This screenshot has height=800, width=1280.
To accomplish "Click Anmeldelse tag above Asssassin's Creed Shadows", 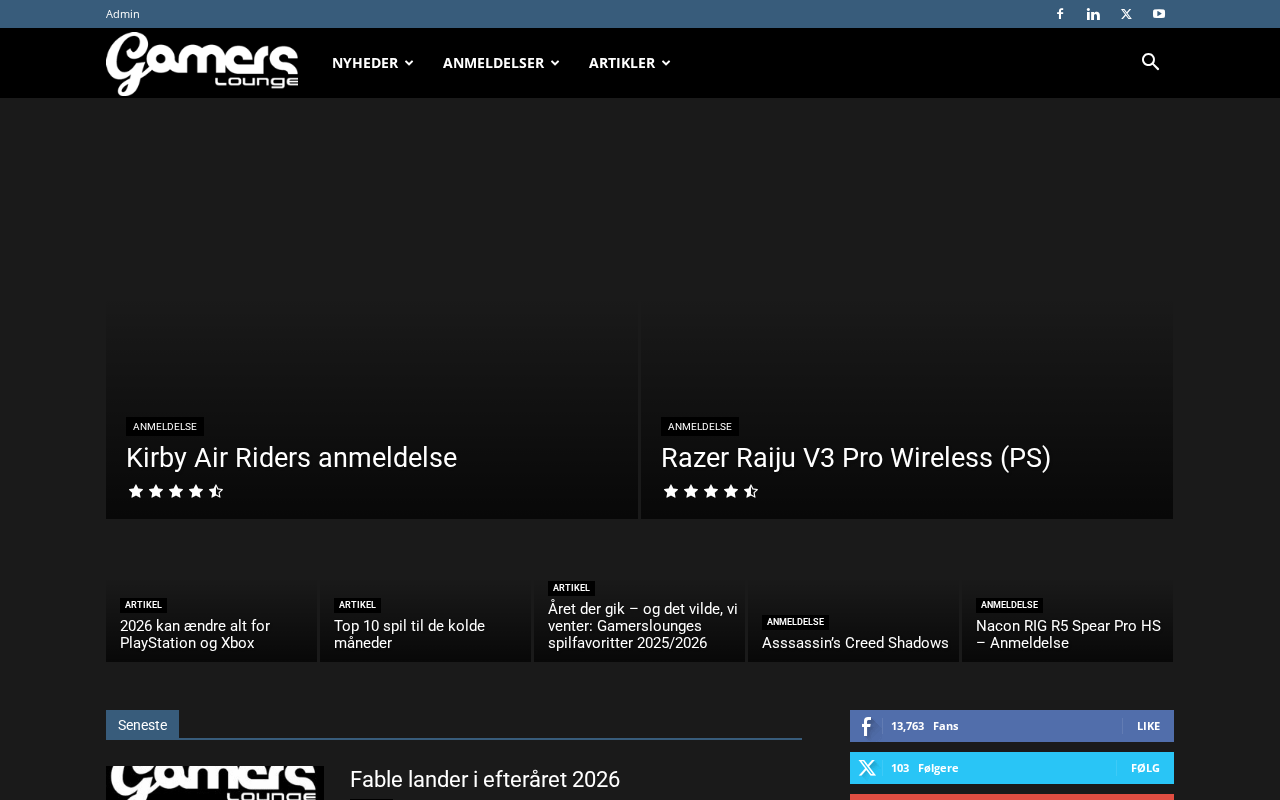I will click(795, 622).
